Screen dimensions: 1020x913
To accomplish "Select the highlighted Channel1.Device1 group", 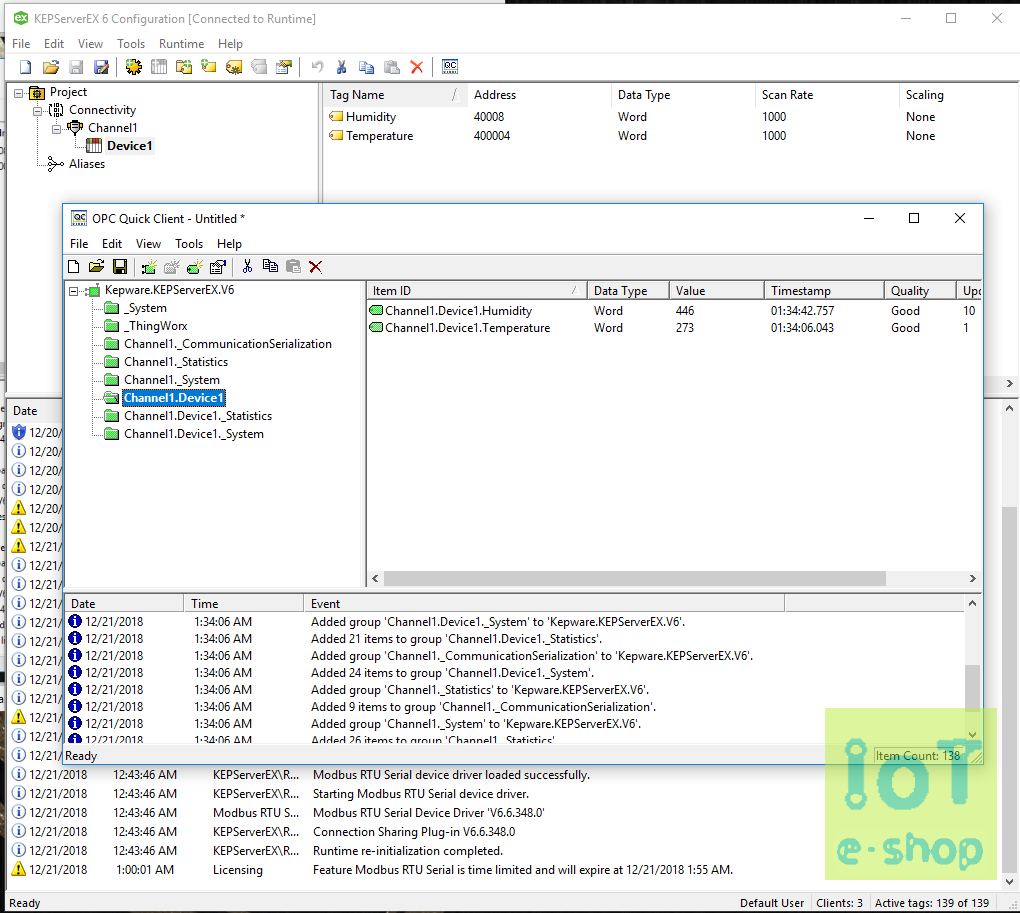I will [x=174, y=398].
